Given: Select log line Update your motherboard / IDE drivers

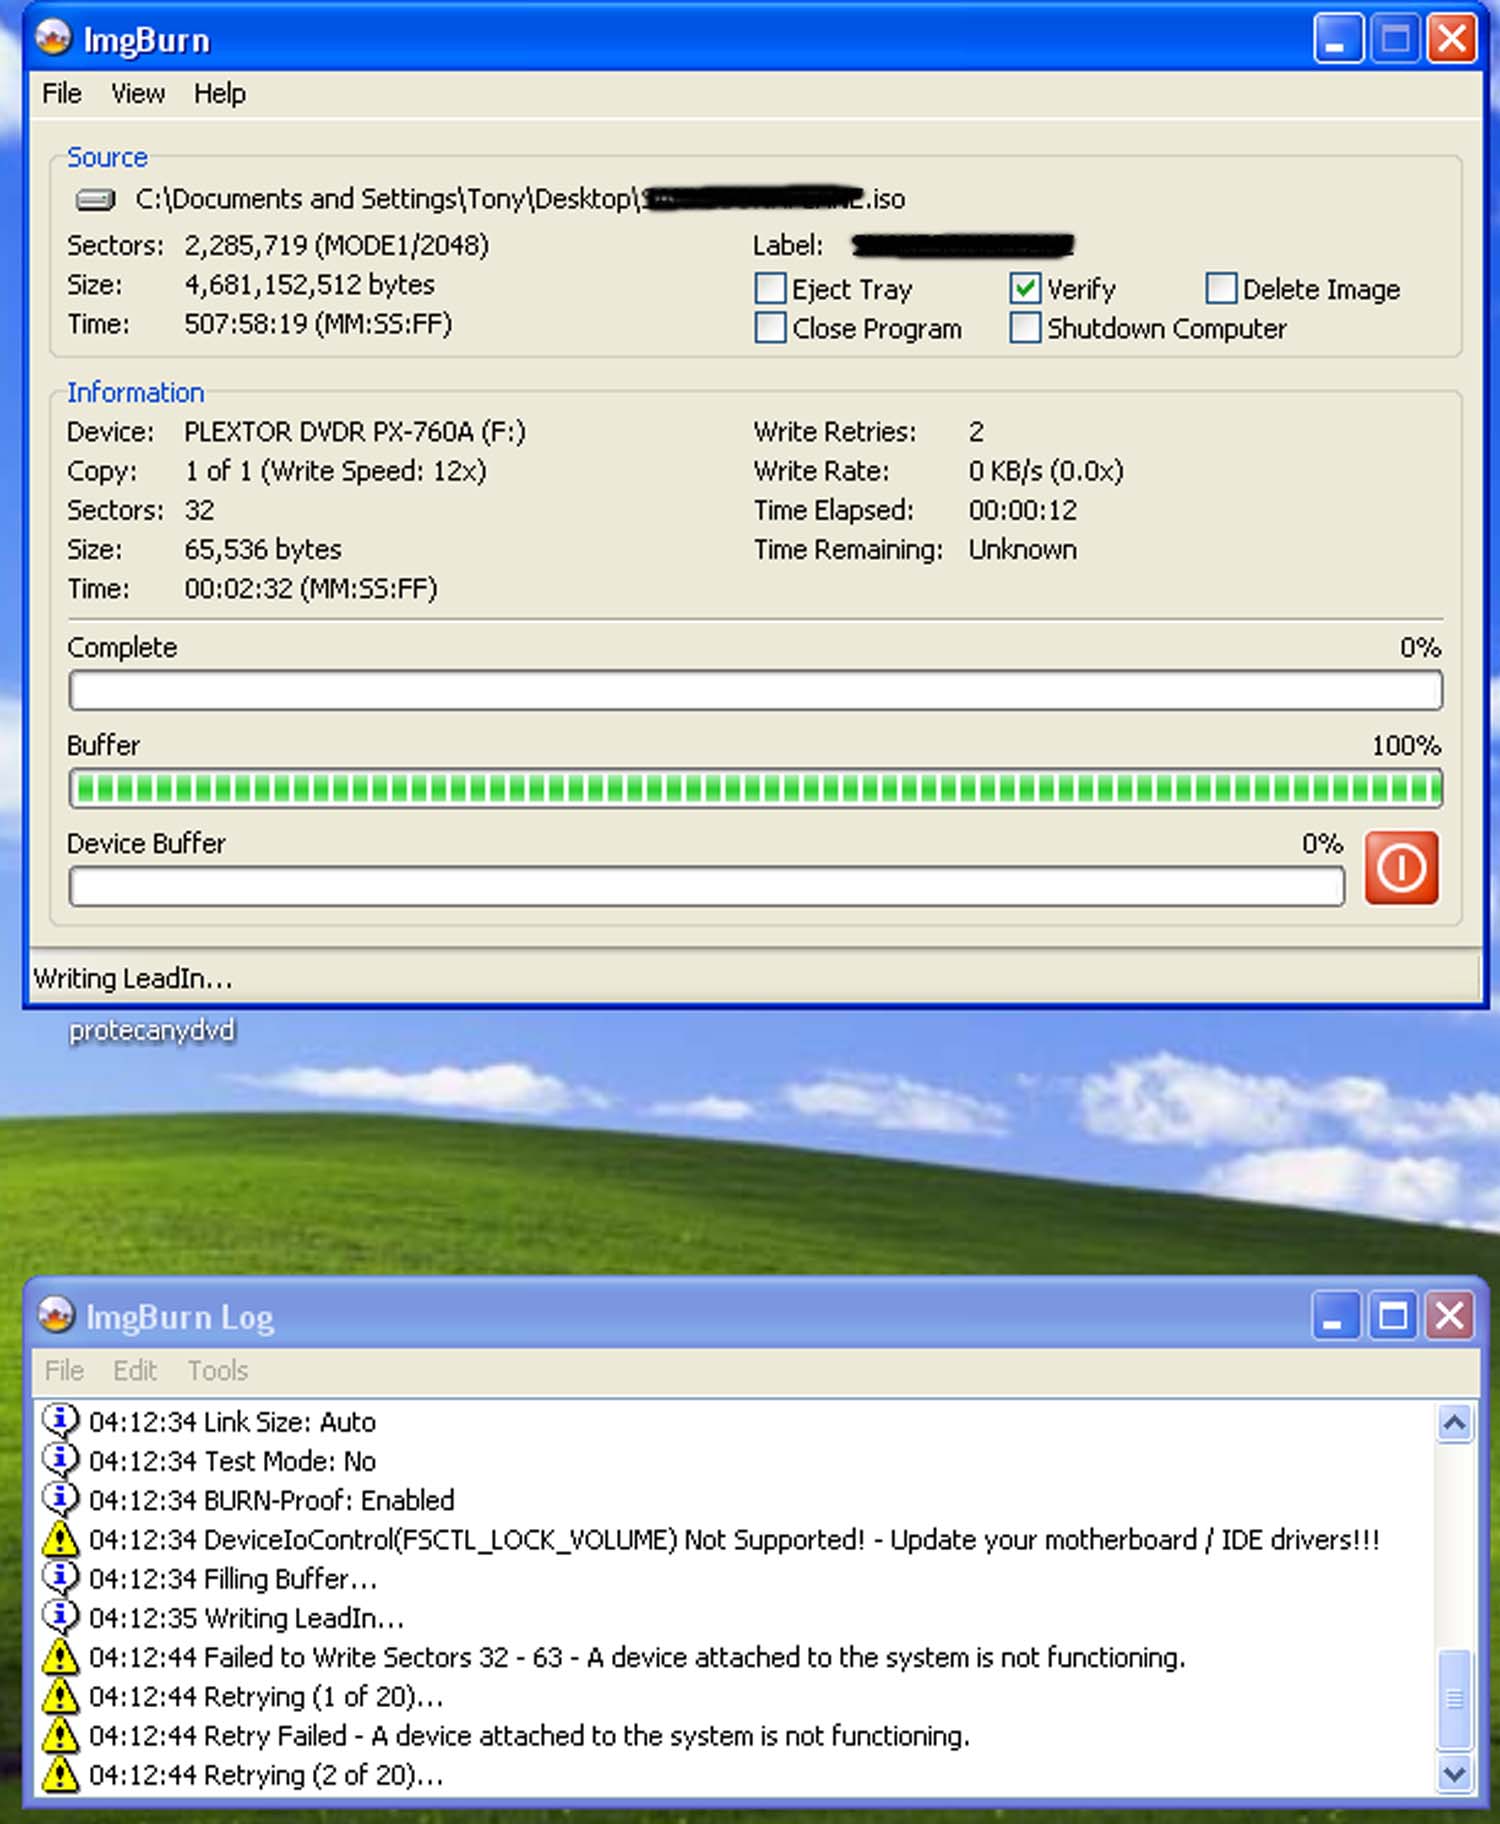Looking at the screenshot, I should [734, 1539].
